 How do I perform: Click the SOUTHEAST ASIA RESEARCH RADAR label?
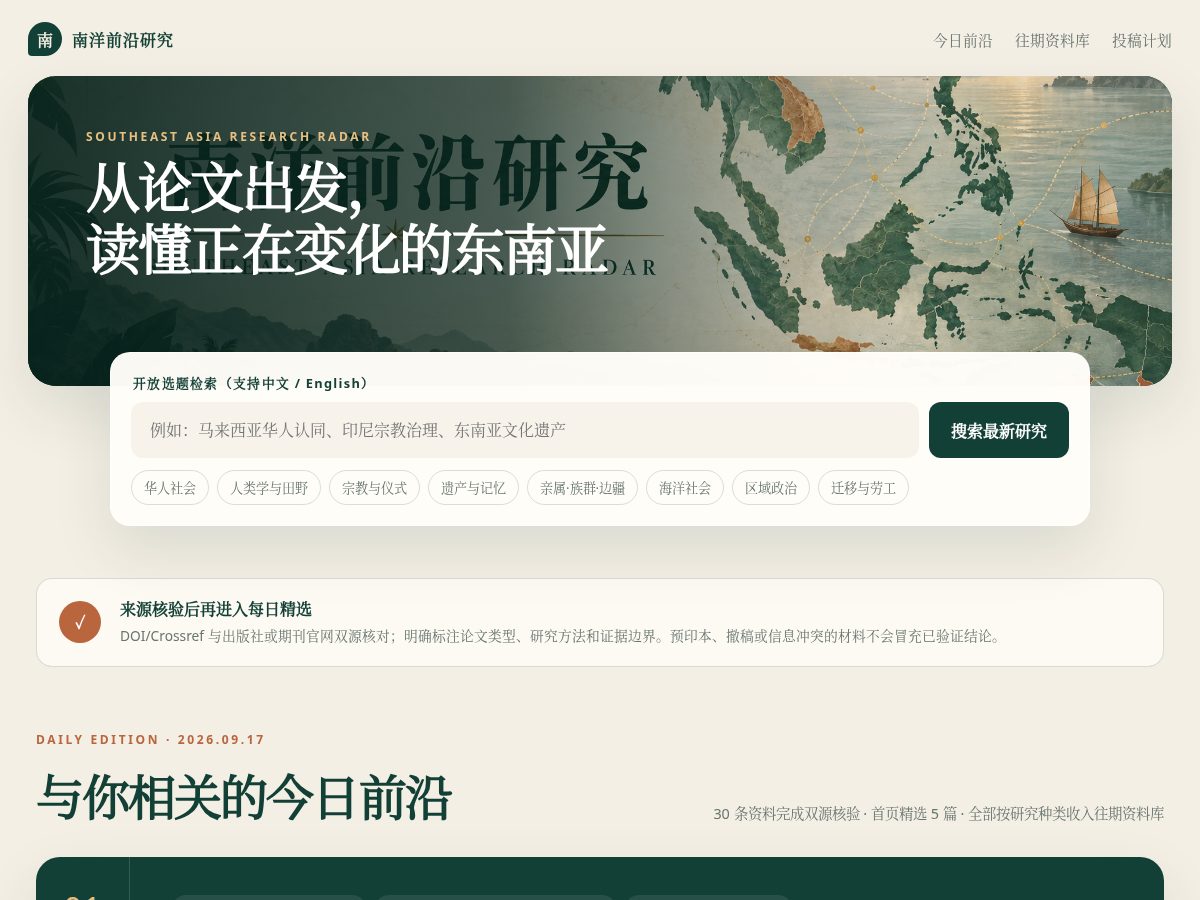228,137
